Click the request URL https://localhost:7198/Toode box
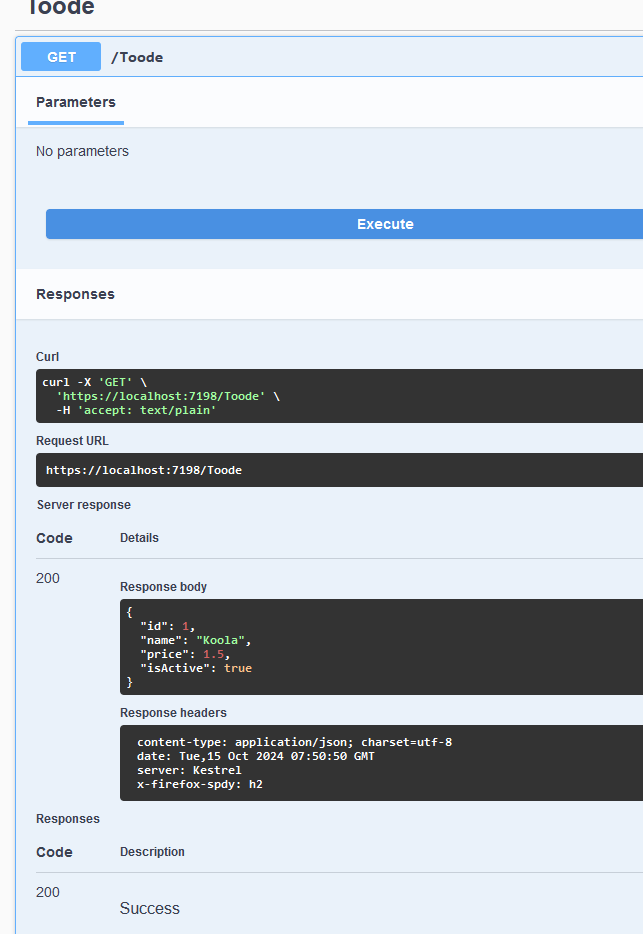This screenshot has width=643, height=934. coord(339,470)
